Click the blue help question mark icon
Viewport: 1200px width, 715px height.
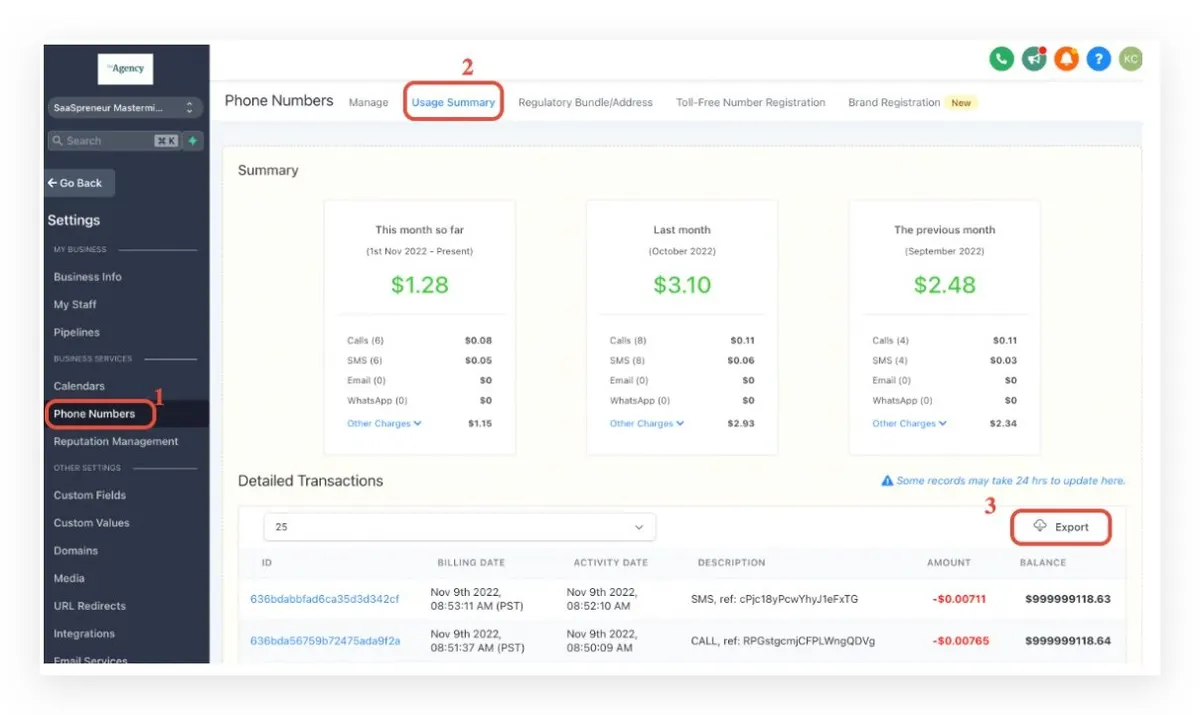pos(1098,59)
